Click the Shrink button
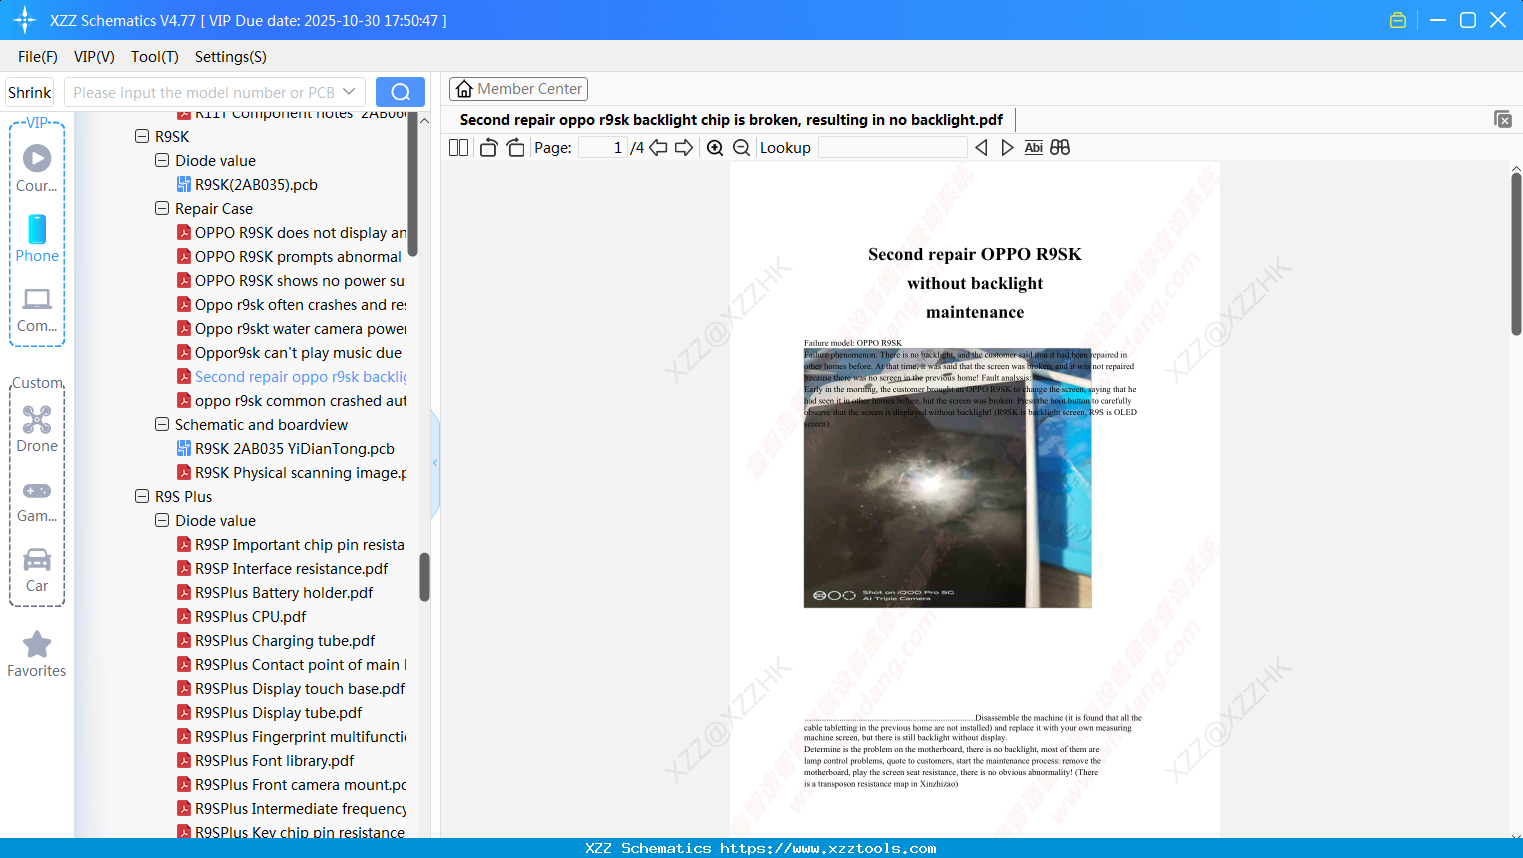This screenshot has height=858, width=1523. coord(30,92)
